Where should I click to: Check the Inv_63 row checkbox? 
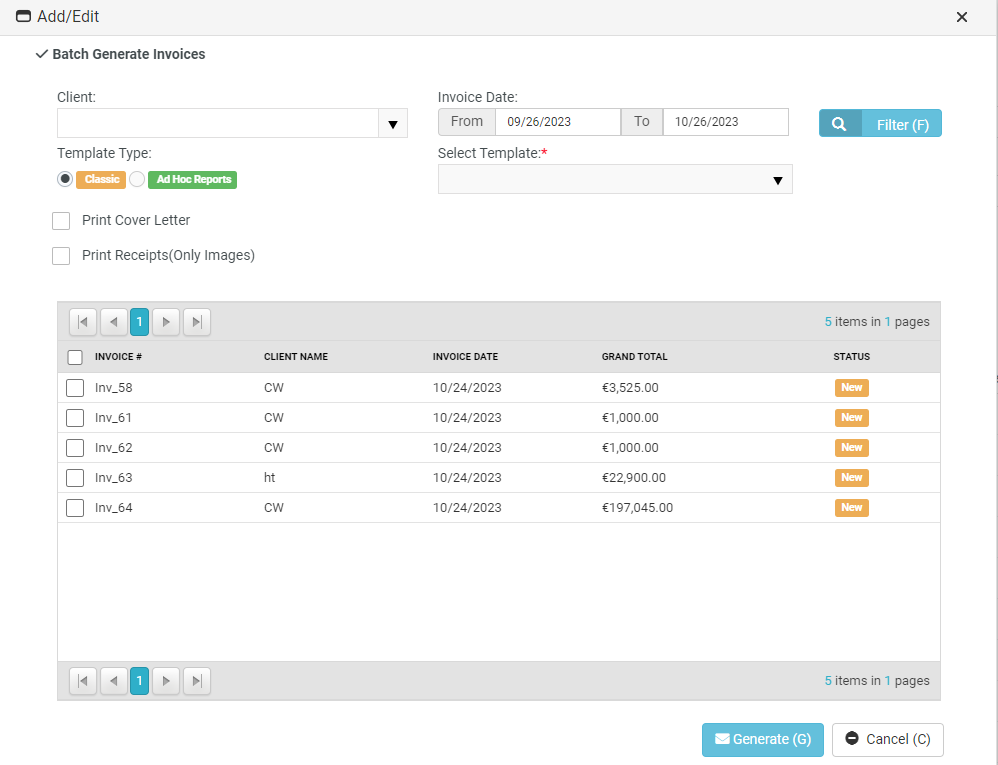click(74, 477)
